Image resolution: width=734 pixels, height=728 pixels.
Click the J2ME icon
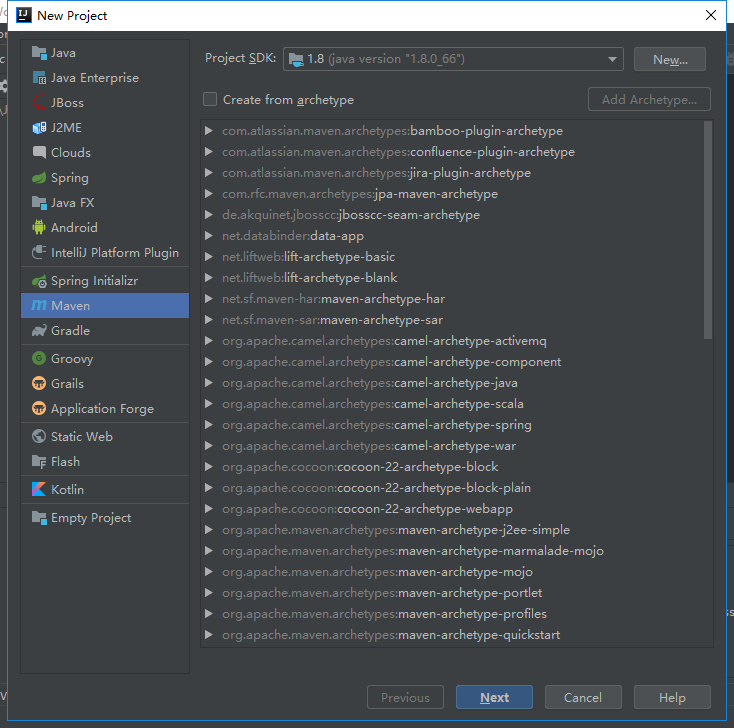click(39, 128)
